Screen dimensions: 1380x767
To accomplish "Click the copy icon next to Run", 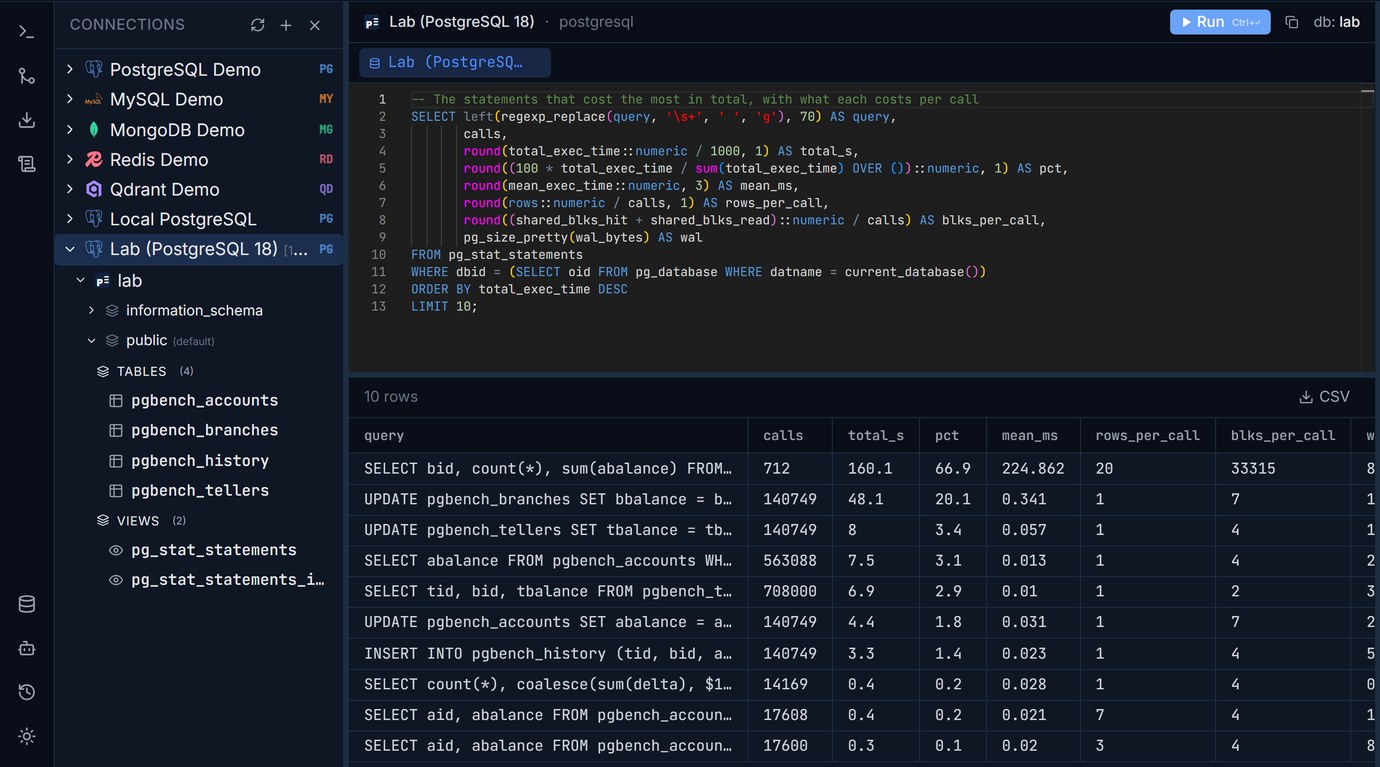I will 1291,22.
